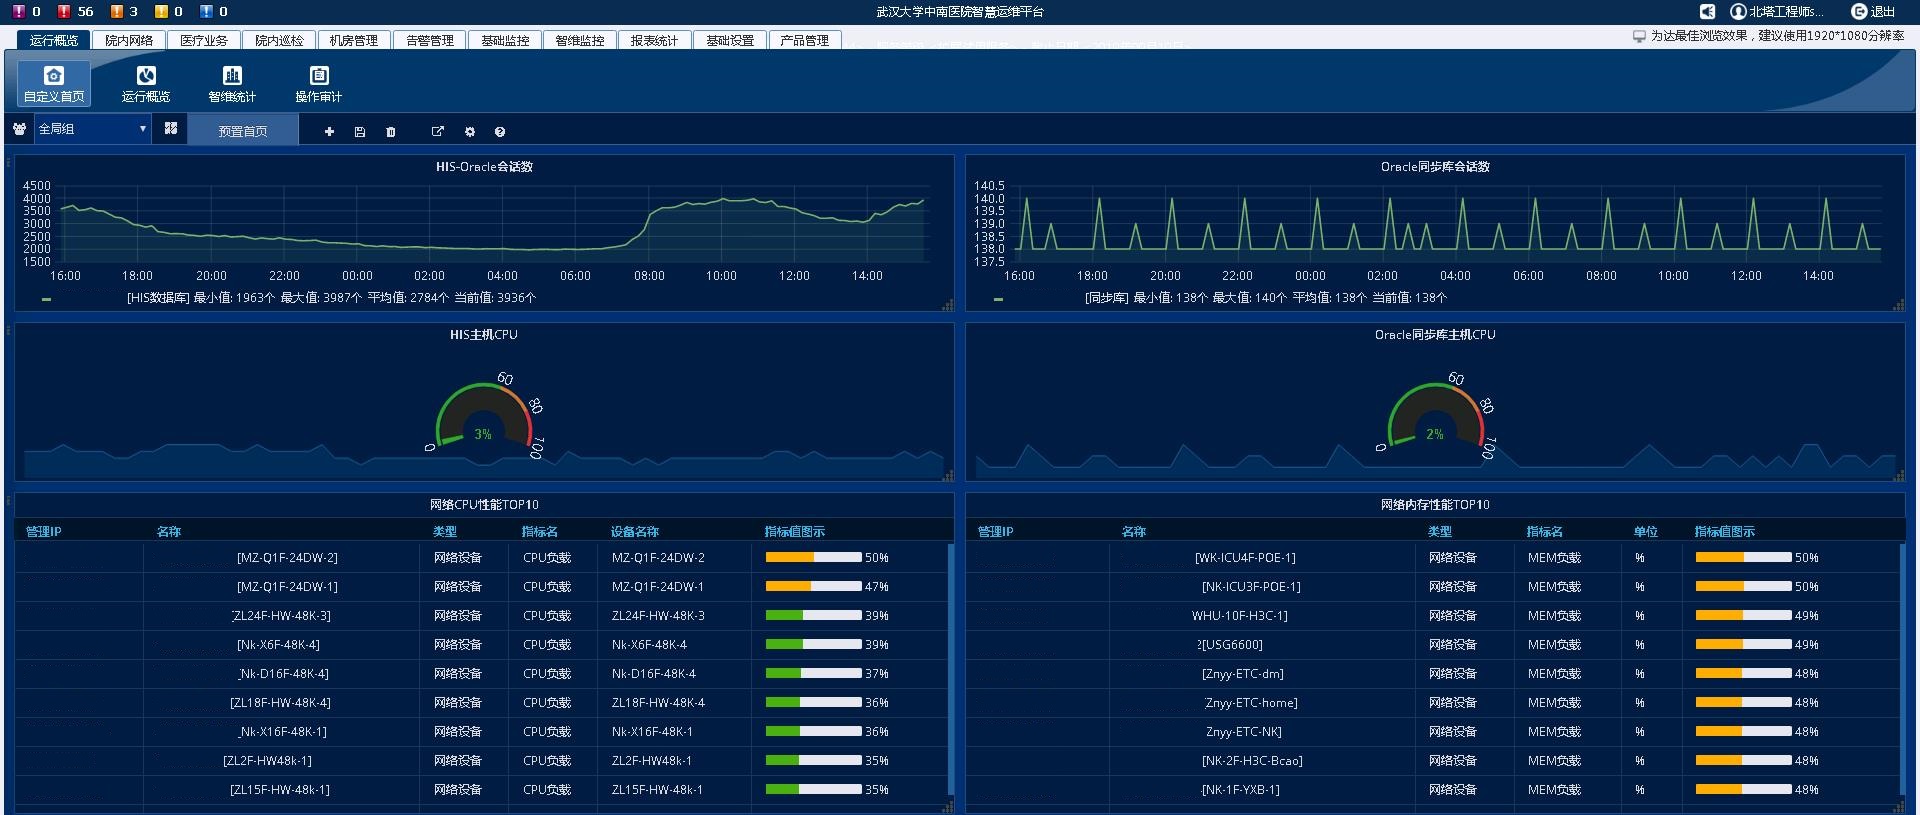Open 智维统计 statistics icon

tap(232, 83)
